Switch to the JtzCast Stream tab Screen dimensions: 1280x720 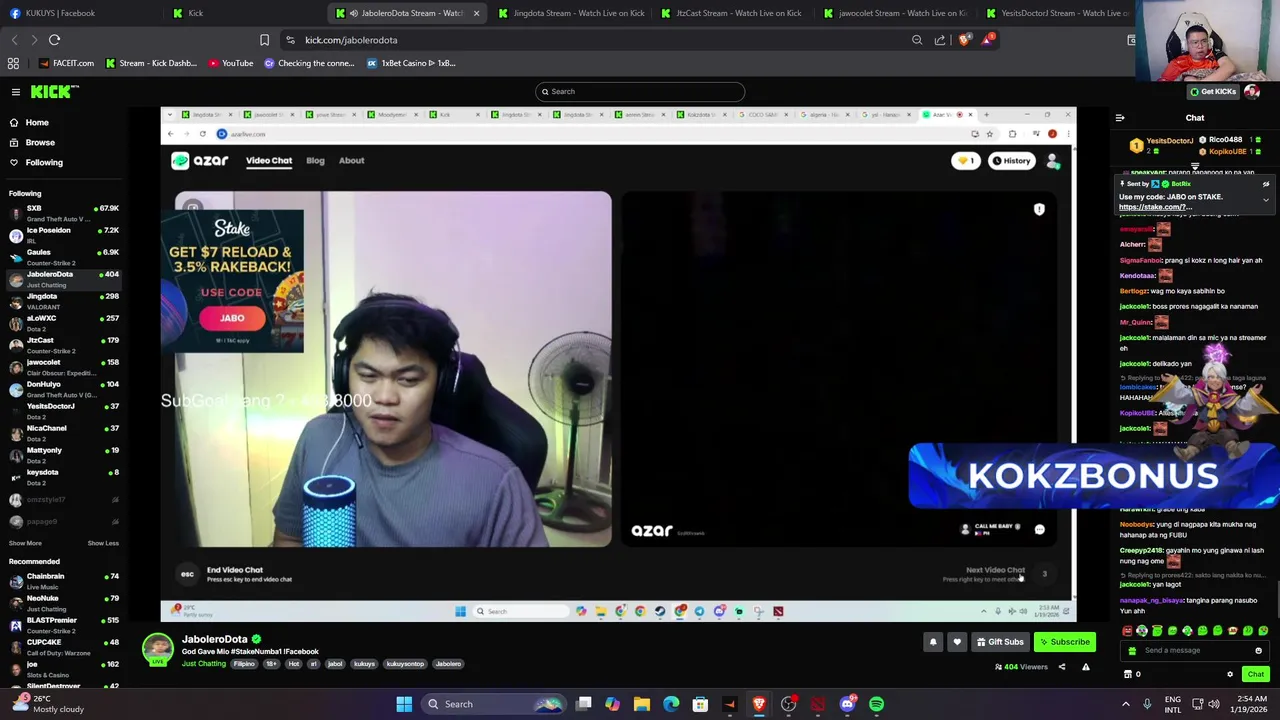(735, 13)
